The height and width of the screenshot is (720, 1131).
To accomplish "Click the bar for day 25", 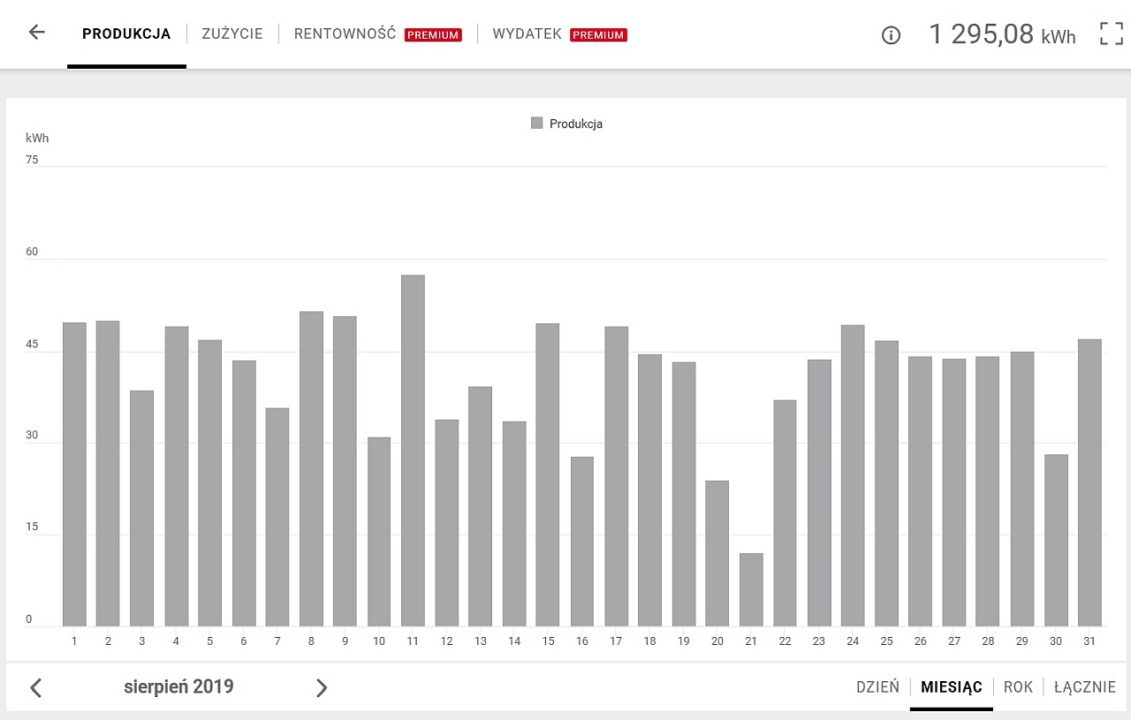I will point(886,483).
